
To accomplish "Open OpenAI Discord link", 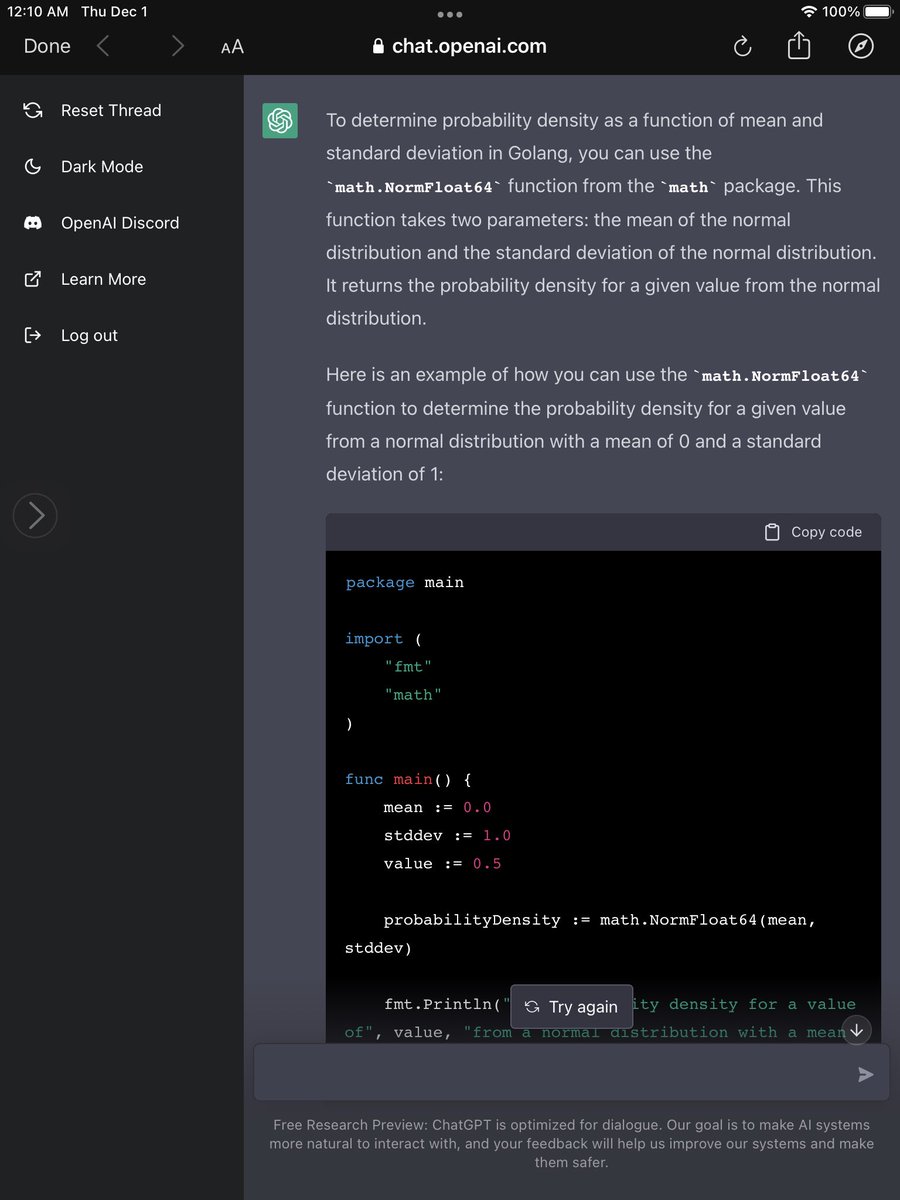I will (x=122, y=222).
